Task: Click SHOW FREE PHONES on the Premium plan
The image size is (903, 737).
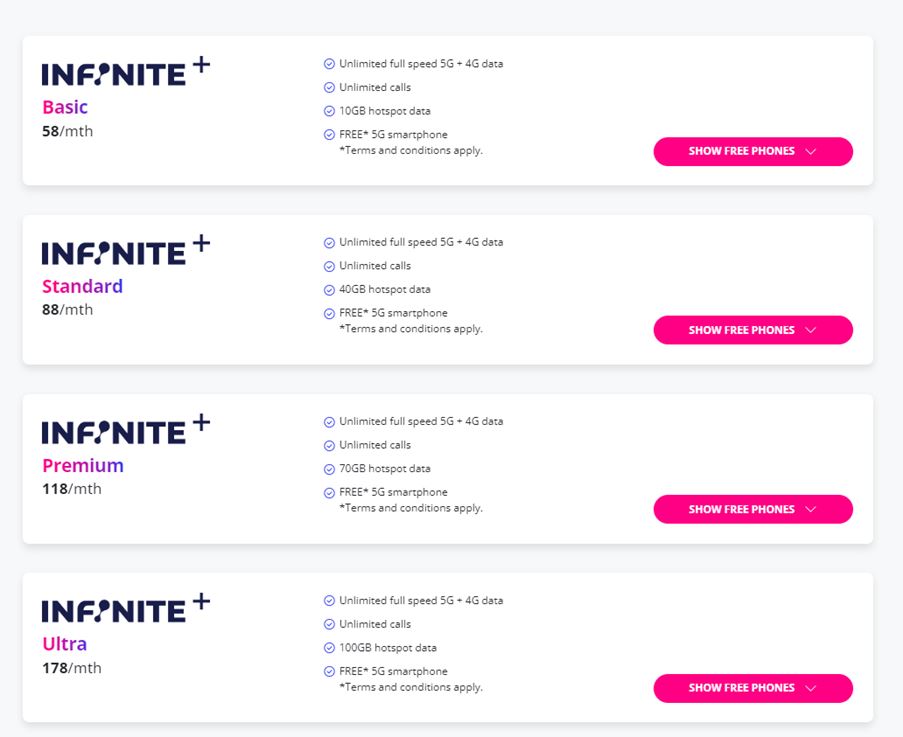Action: click(752, 509)
